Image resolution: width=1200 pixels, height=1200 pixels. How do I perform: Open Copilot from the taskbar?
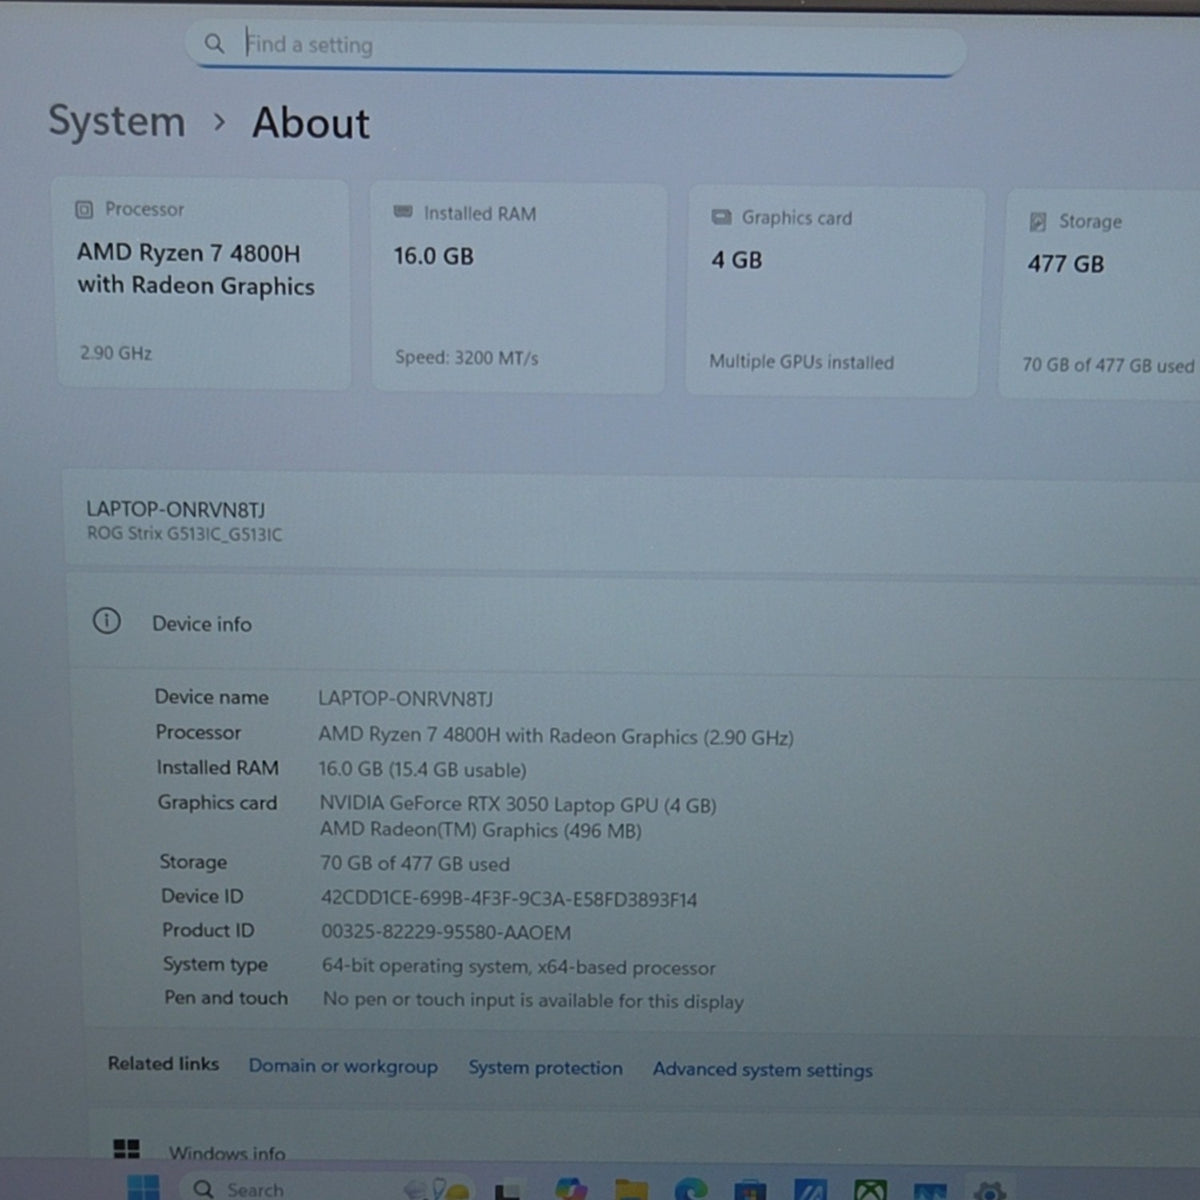pyautogui.click(x=572, y=1189)
